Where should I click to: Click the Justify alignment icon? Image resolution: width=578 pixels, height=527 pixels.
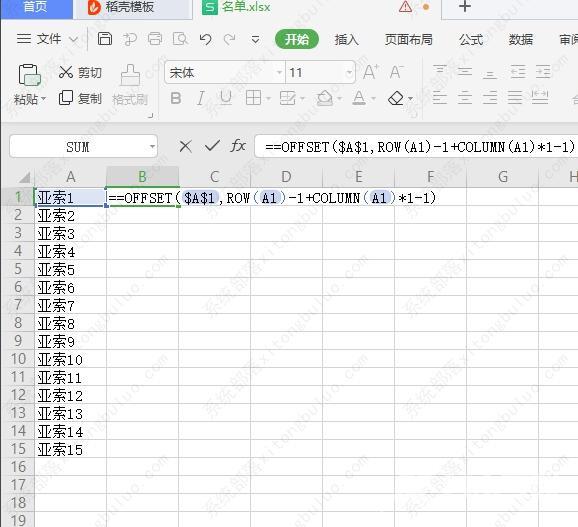tap(515, 98)
